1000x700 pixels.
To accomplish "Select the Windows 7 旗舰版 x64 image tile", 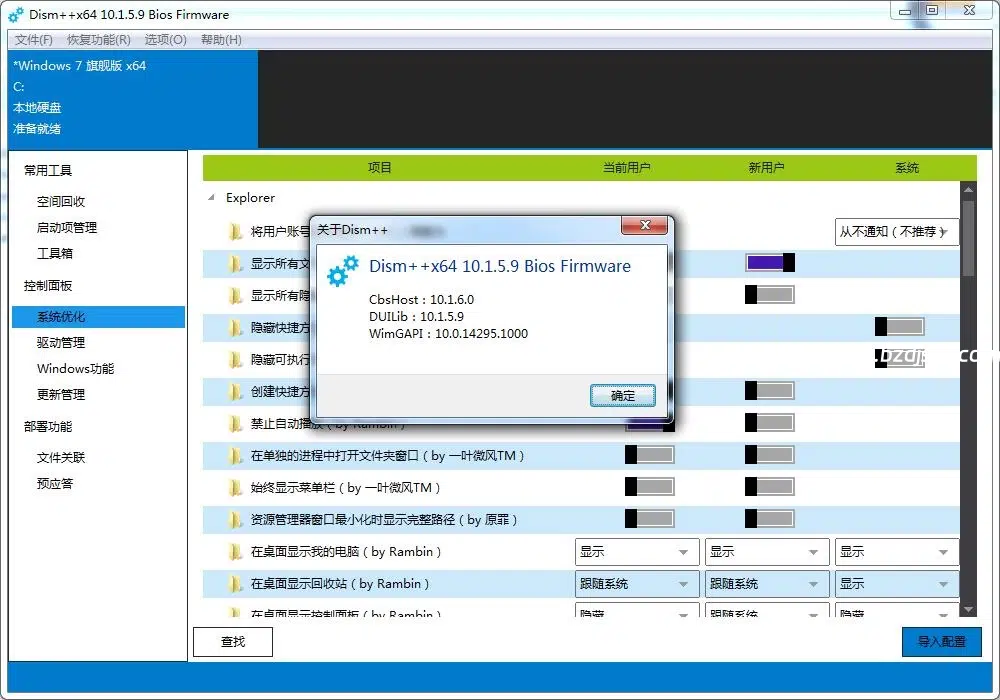I will click(x=133, y=99).
